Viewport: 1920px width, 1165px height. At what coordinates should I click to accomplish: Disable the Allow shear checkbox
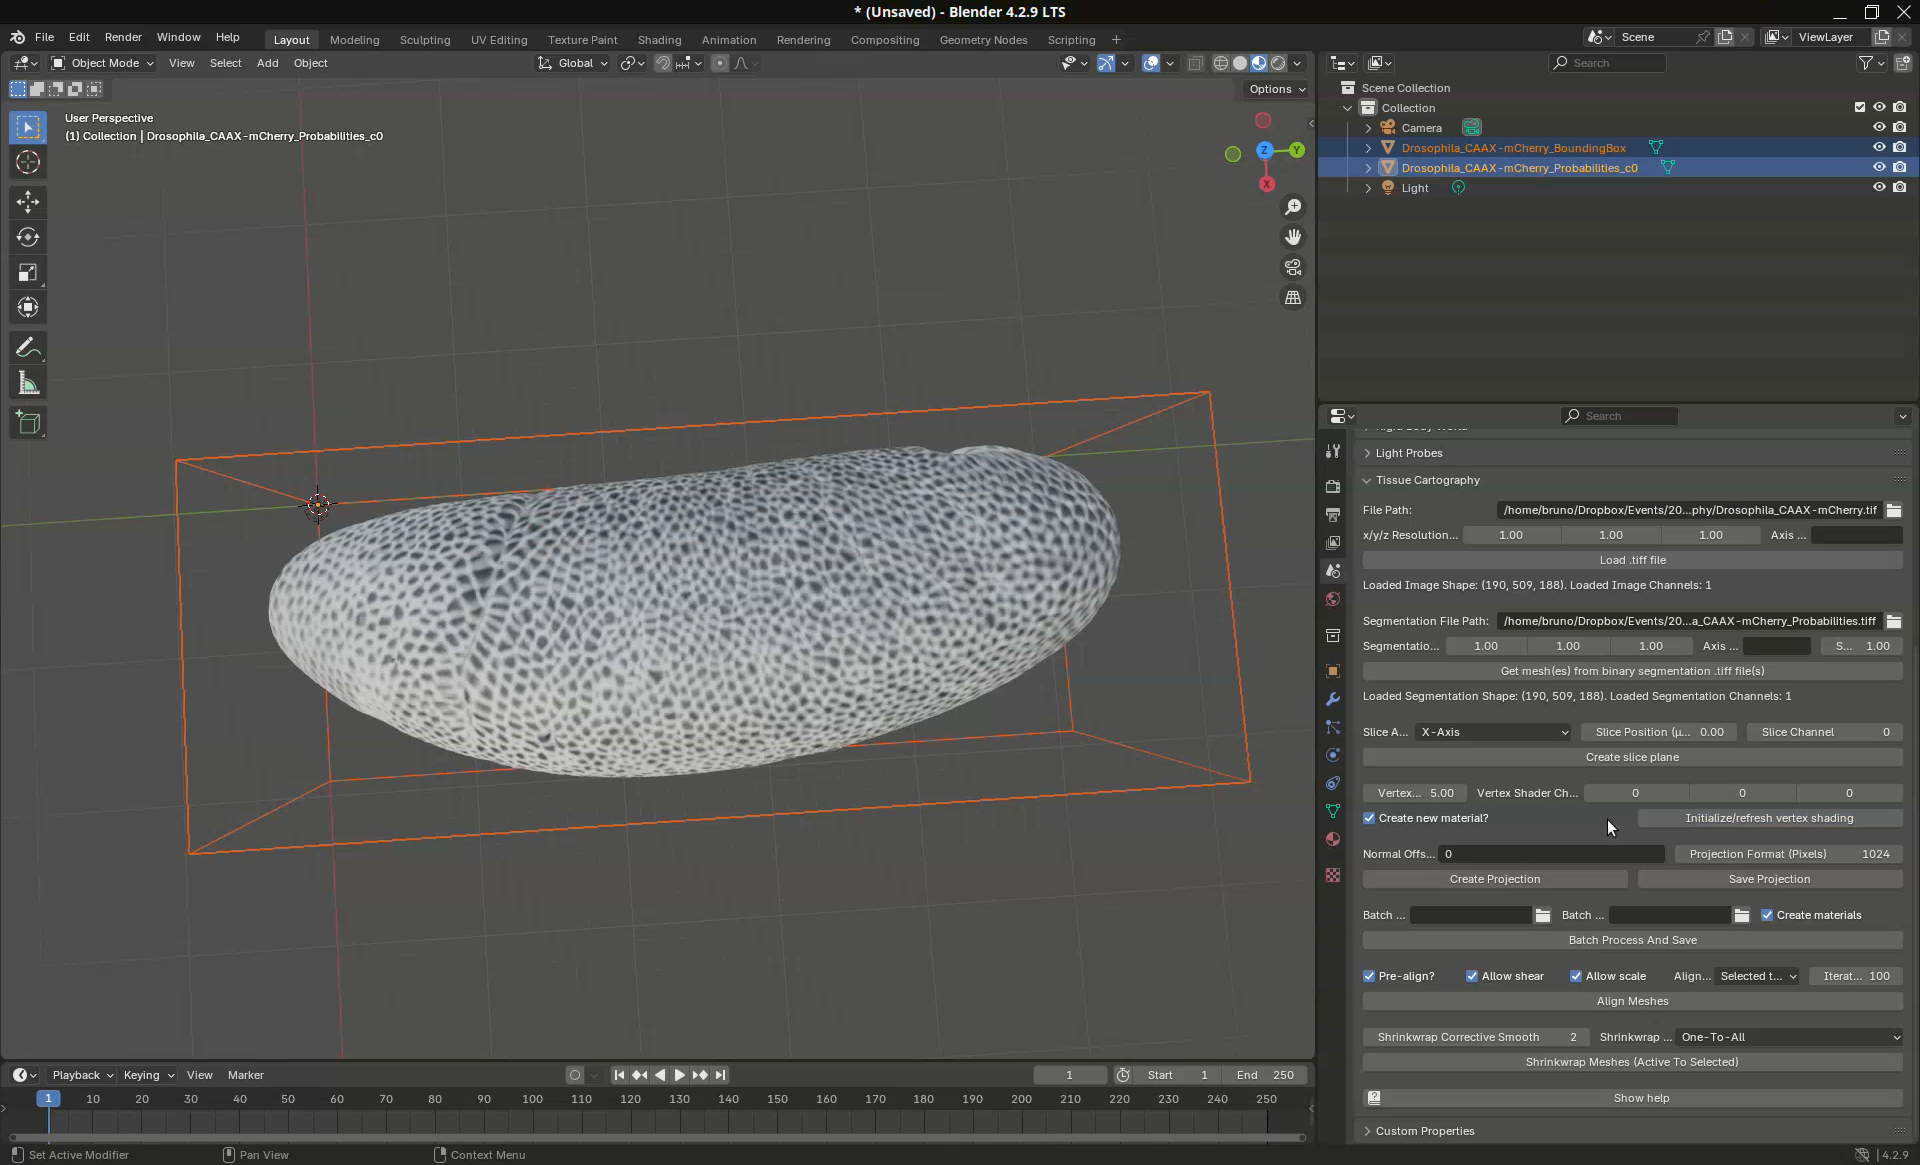1472,976
